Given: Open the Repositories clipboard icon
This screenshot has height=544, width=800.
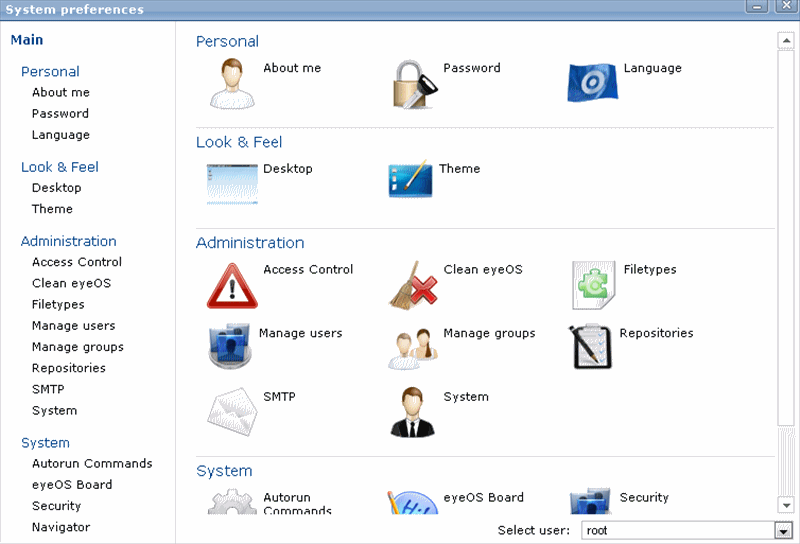Looking at the screenshot, I should pyautogui.click(x=590, y=347).
